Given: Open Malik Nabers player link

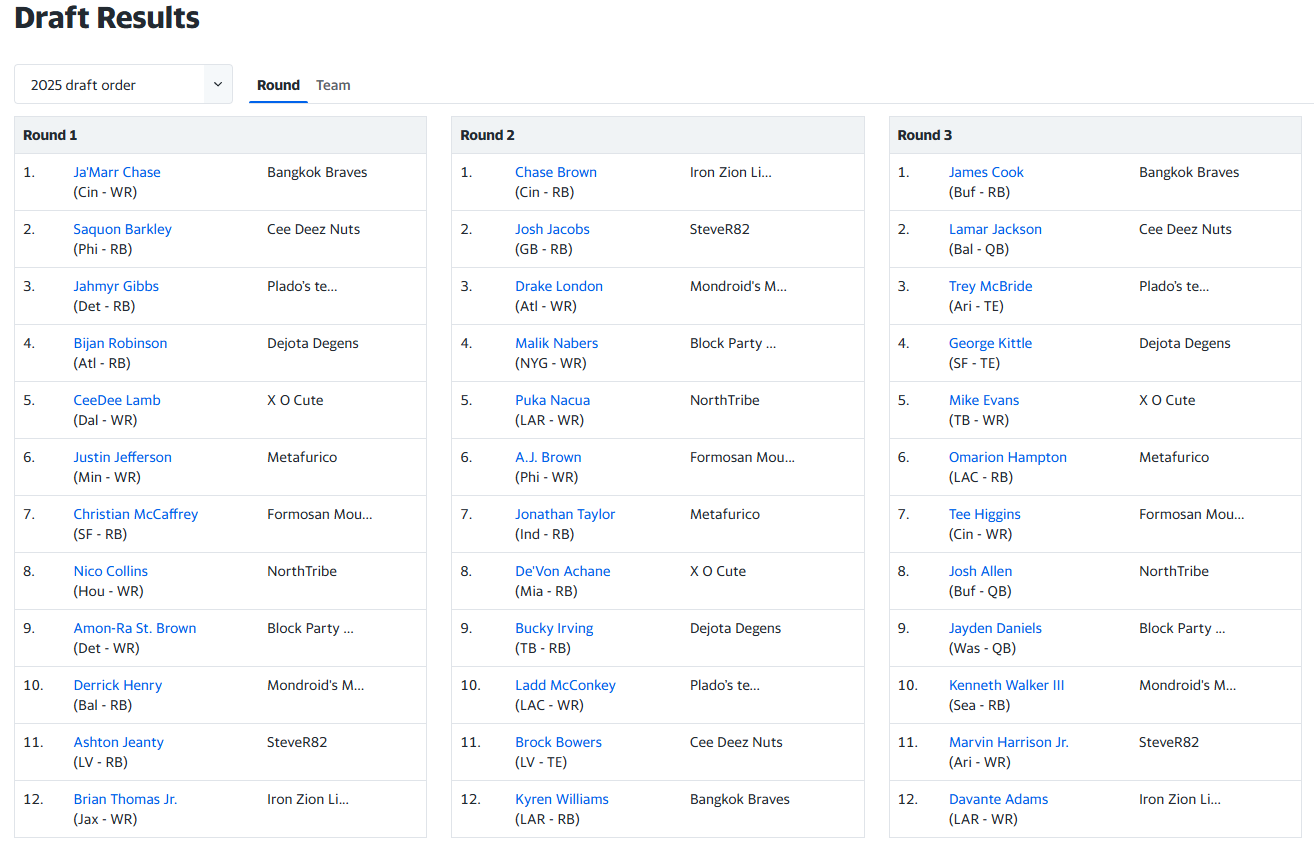Looking at the screenshot, I should [556, 343].
